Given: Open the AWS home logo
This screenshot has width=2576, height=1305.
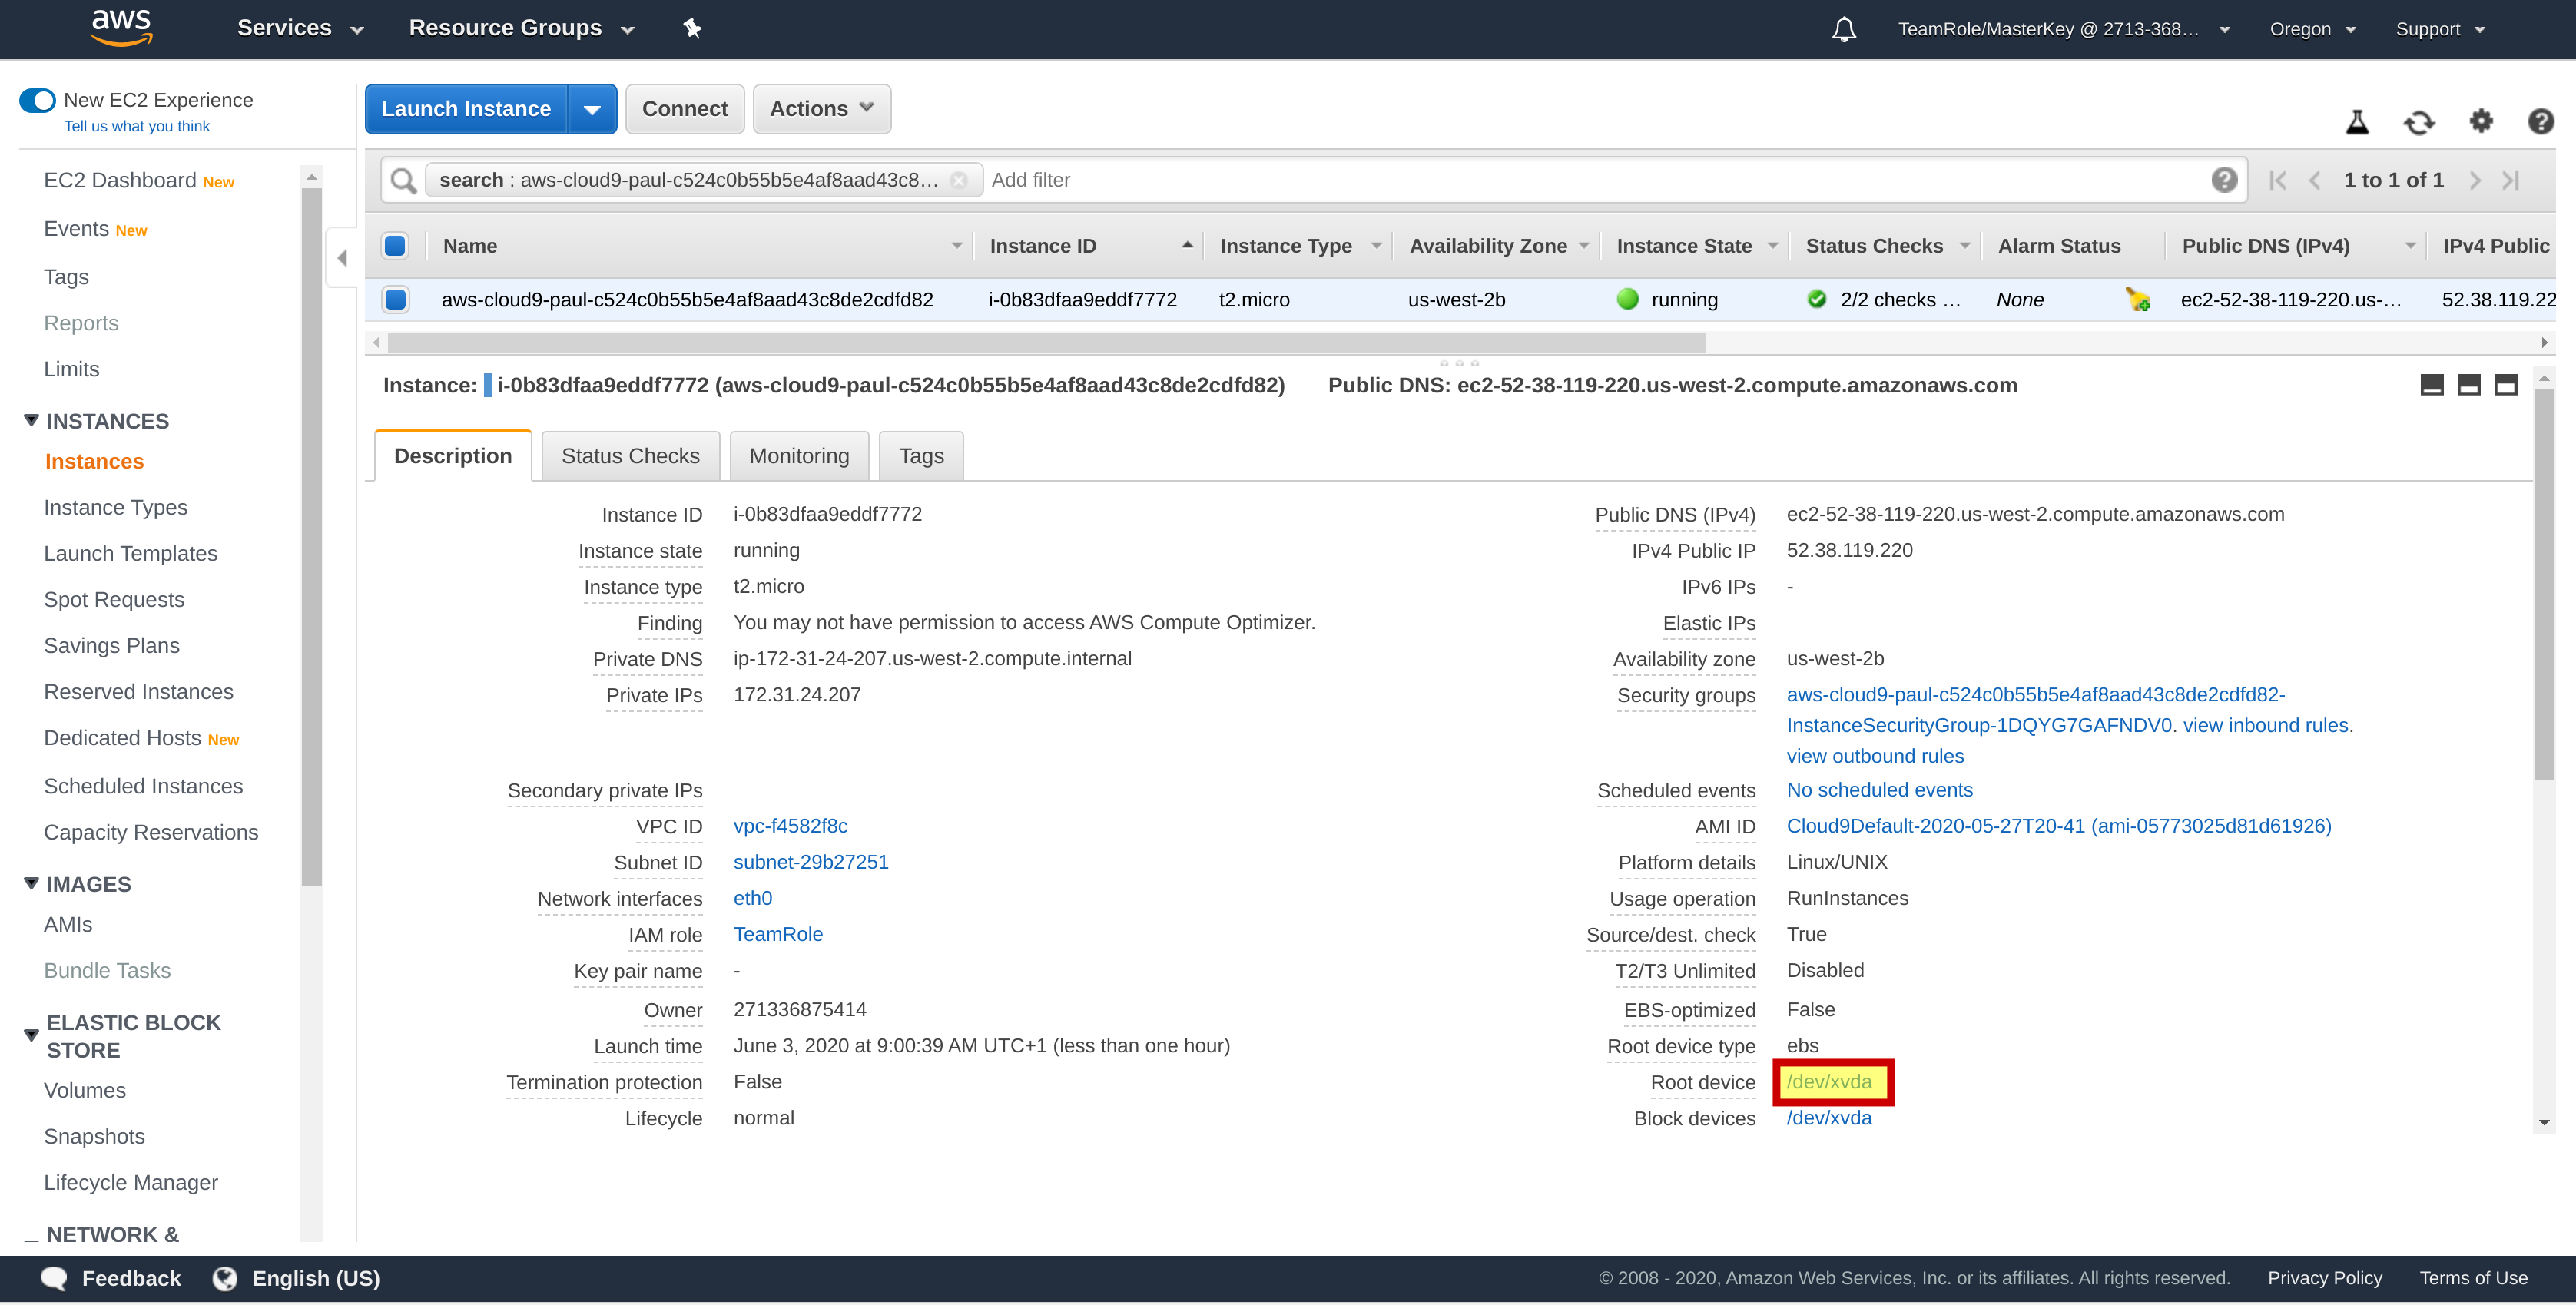Looking at the screenshot, I should point(121,28).
